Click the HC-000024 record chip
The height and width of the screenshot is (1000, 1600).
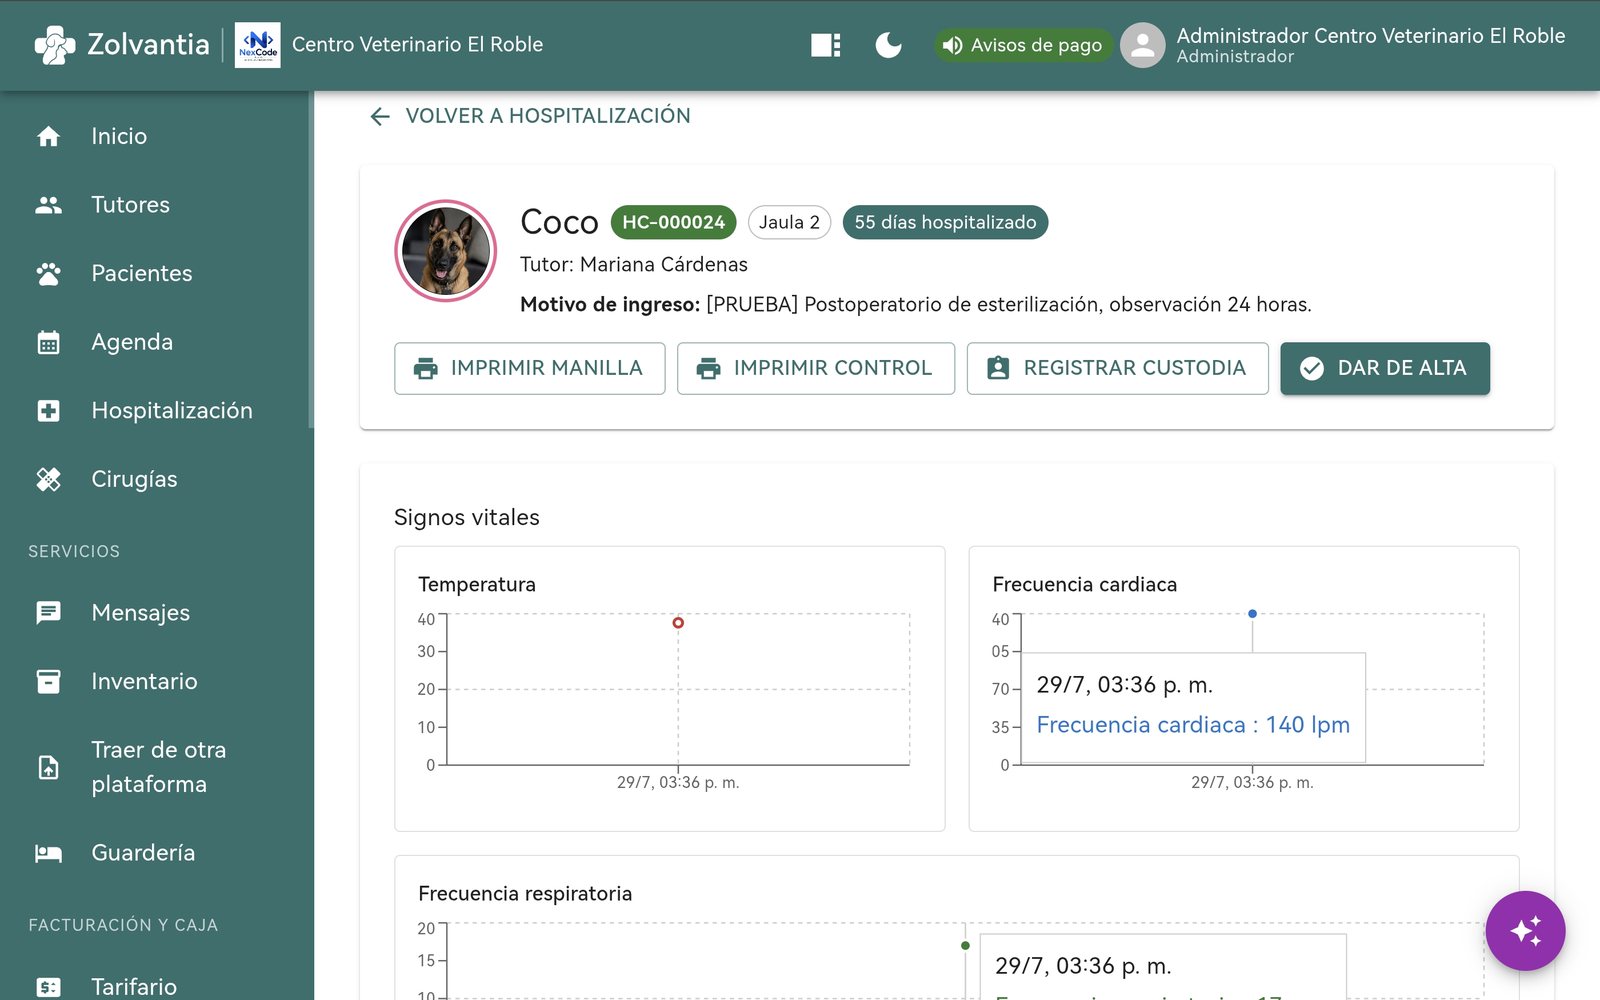(674, 222)
